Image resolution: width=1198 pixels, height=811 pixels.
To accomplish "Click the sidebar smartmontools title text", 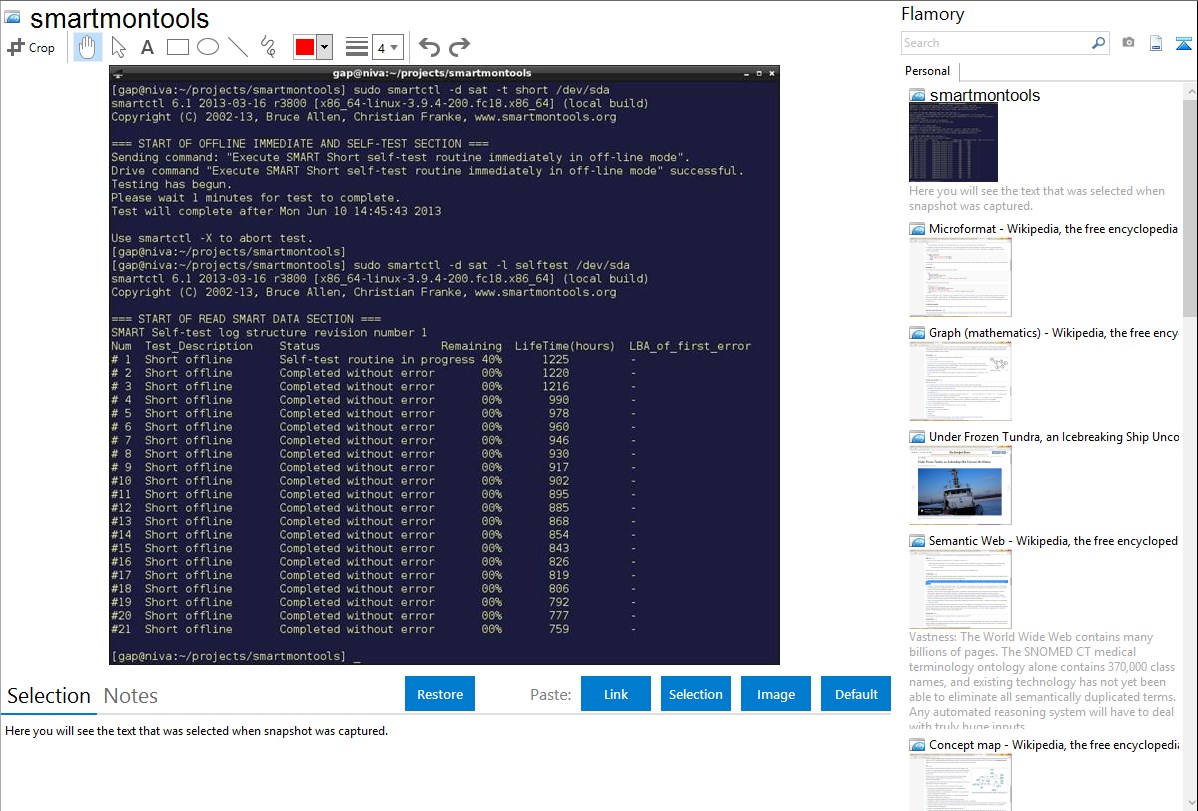I will pos(985,96).
